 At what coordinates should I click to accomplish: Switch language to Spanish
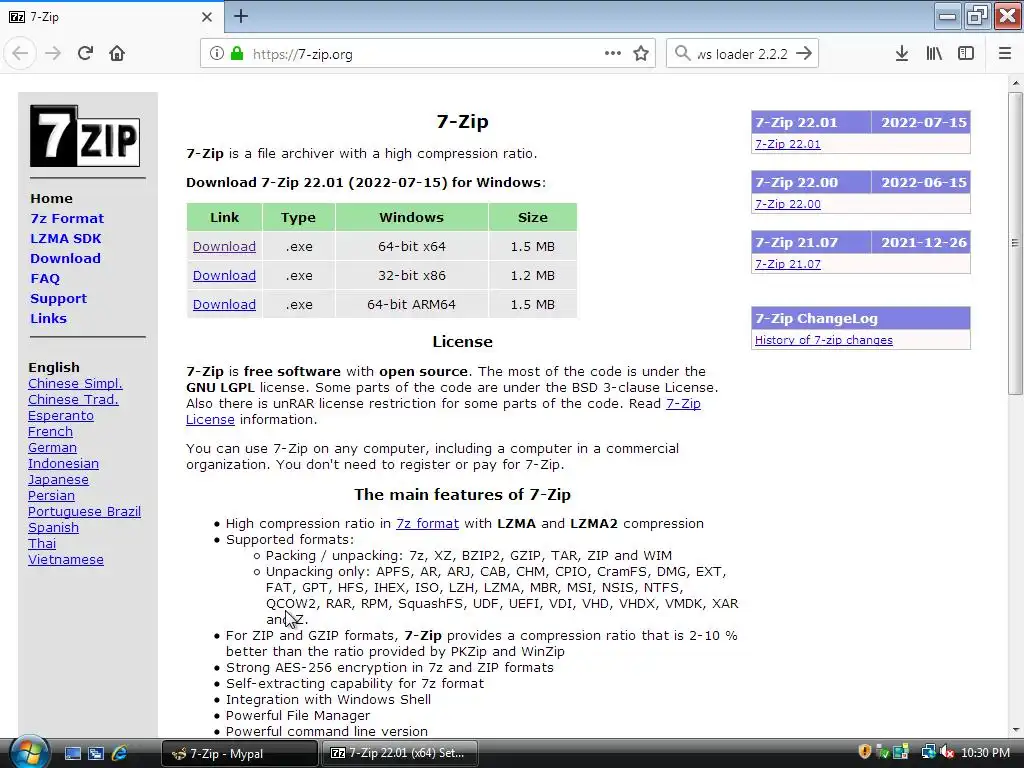coord(53,528)
